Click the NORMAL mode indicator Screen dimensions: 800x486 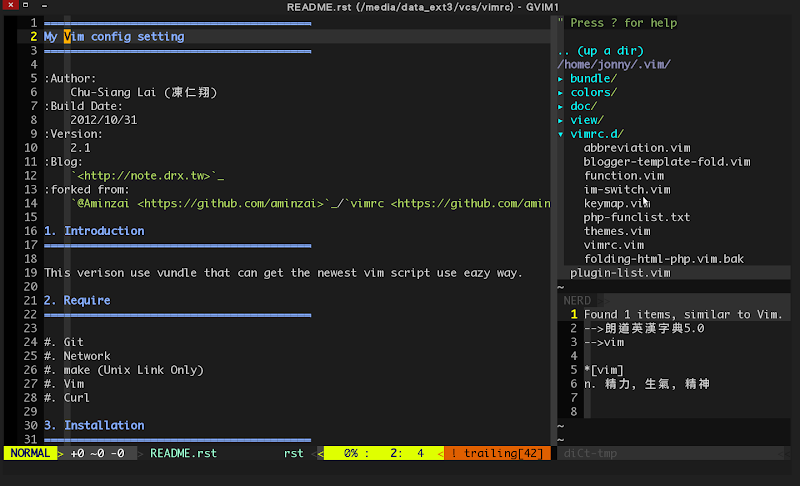[30, 453]
